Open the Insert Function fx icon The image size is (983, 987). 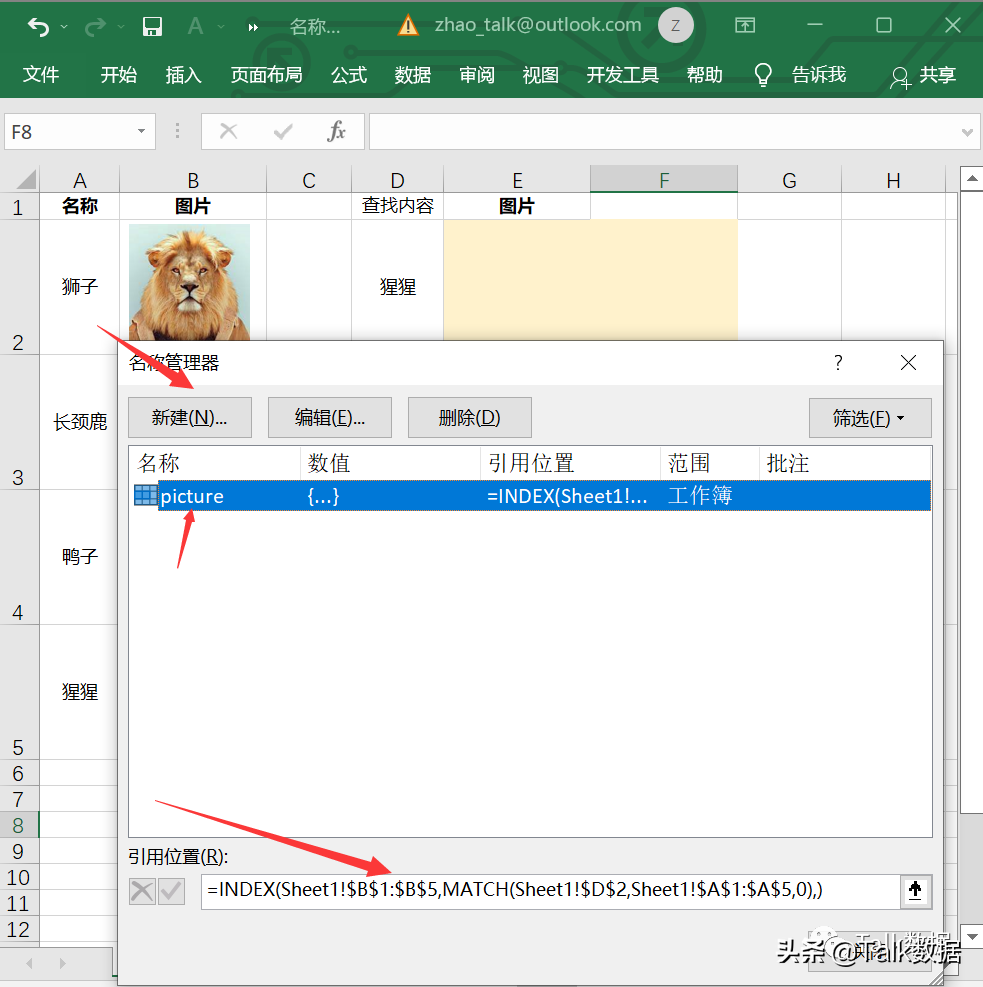pyautogui.click(x=337, y=132)
